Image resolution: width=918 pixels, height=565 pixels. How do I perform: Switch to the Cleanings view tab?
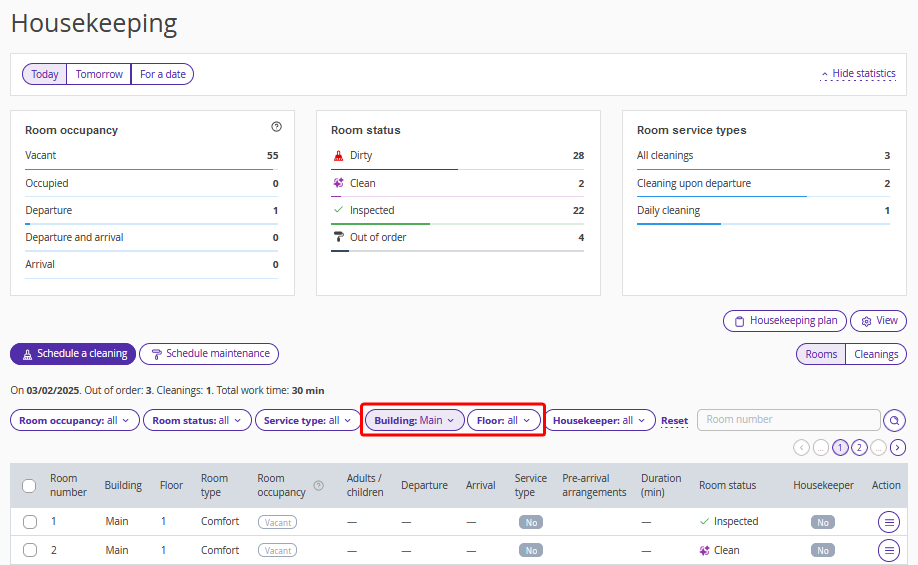click(876, 354)
